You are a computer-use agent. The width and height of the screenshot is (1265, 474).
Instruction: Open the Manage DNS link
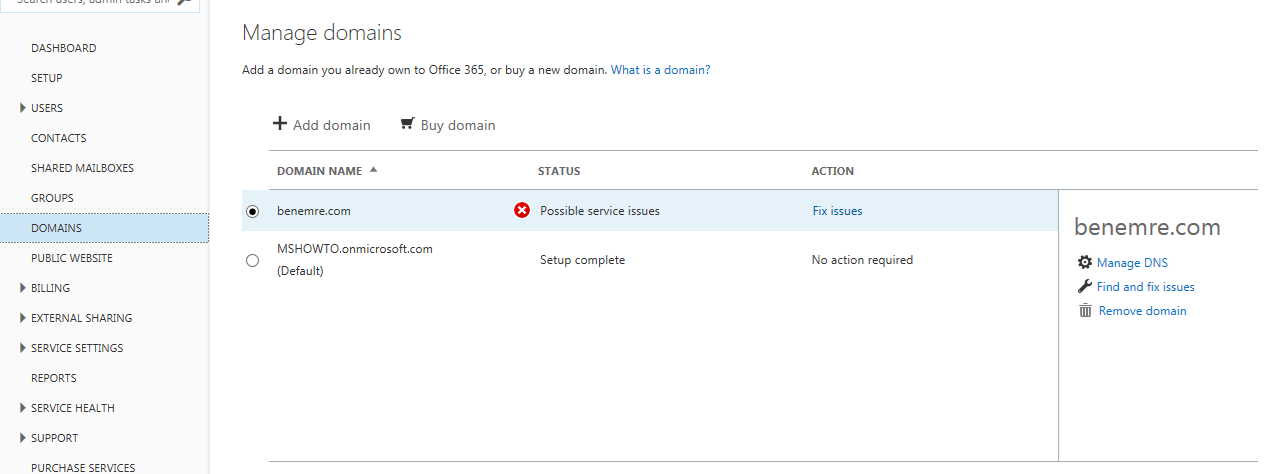click(x=1132, y=263)
